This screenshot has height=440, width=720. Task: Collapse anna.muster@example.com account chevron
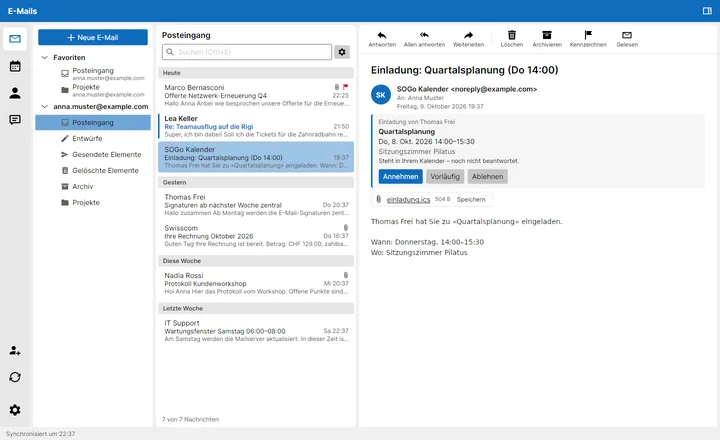(x=45, y=106)
